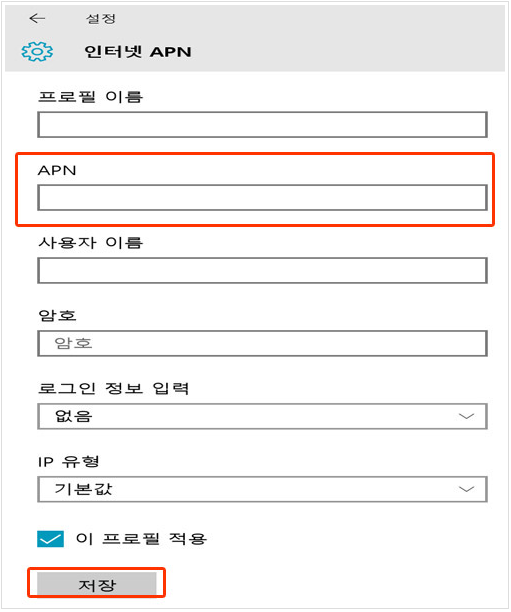Click the blue settings gear icon
This screenshot has width=511, height=612.
click(x=37, y=52)
